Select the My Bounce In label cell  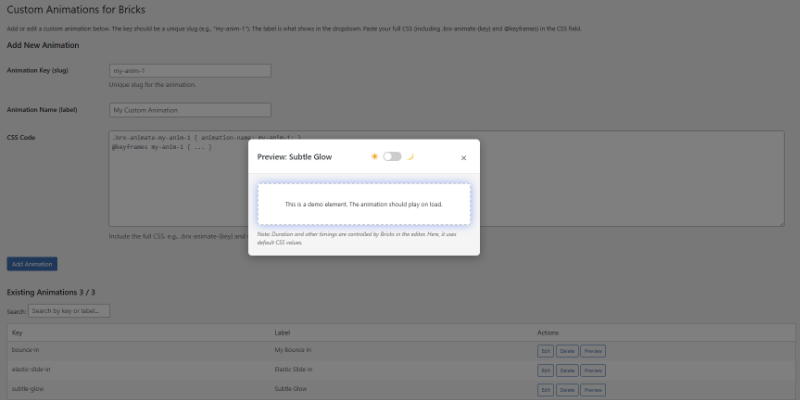click(x=293, y=350)
